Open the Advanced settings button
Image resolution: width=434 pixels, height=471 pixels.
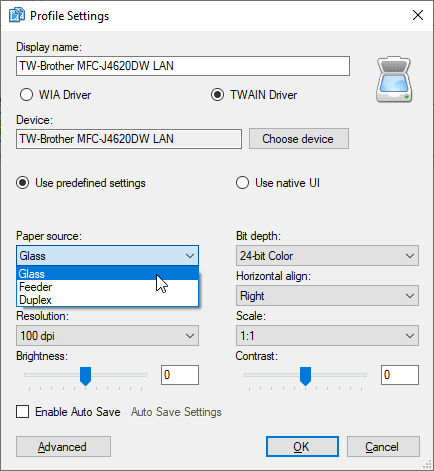(63, 447)
